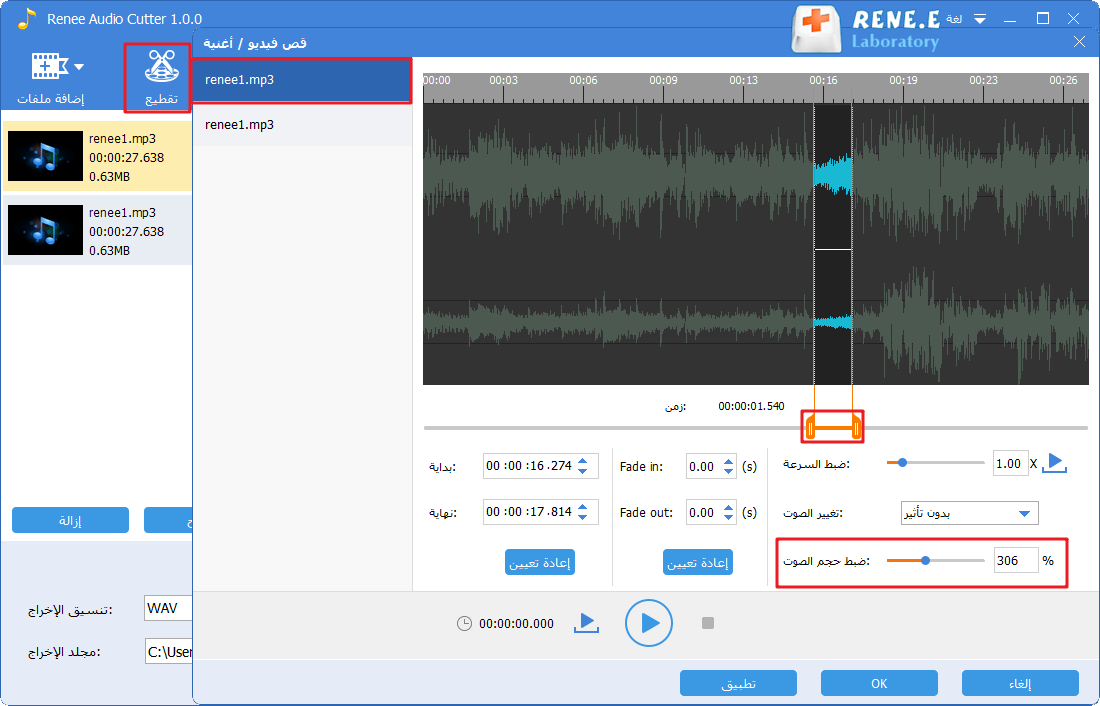This screenshot has width=1100, height=706.
Task: Select second renee1.mp3 in the cutter file list
Action: (x=302, y=125)
